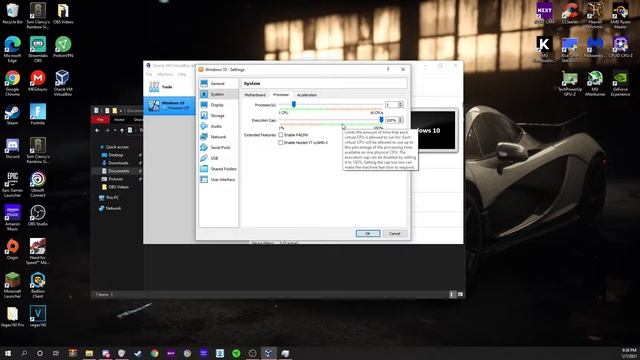Open Home tab in File Explorer
640x360 pixels.
click(119, 120)
